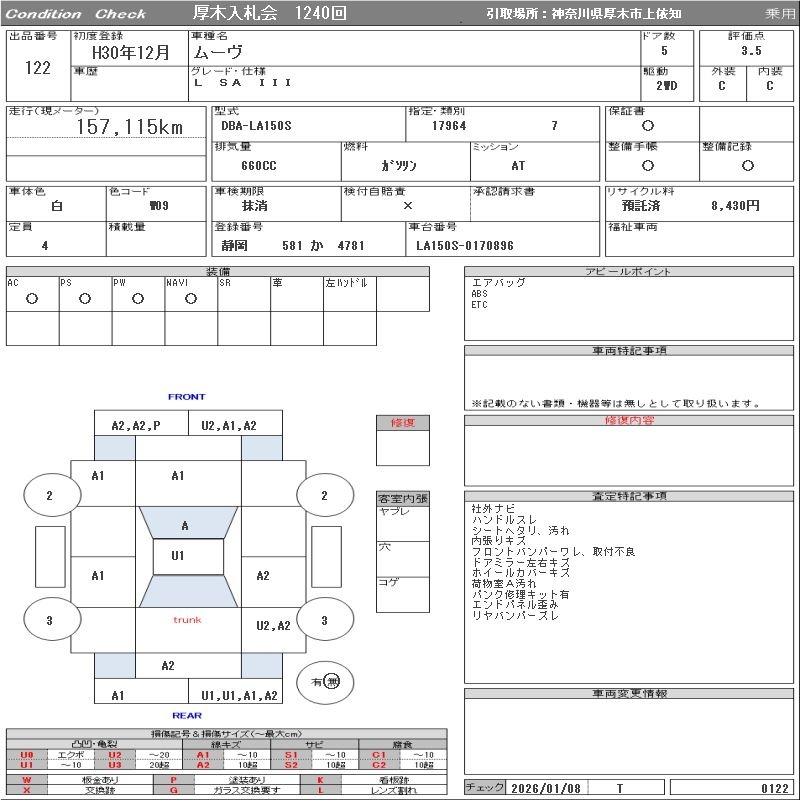
Task: Click the front-right tire circle marked 2
Action: [x=325, y=494]
